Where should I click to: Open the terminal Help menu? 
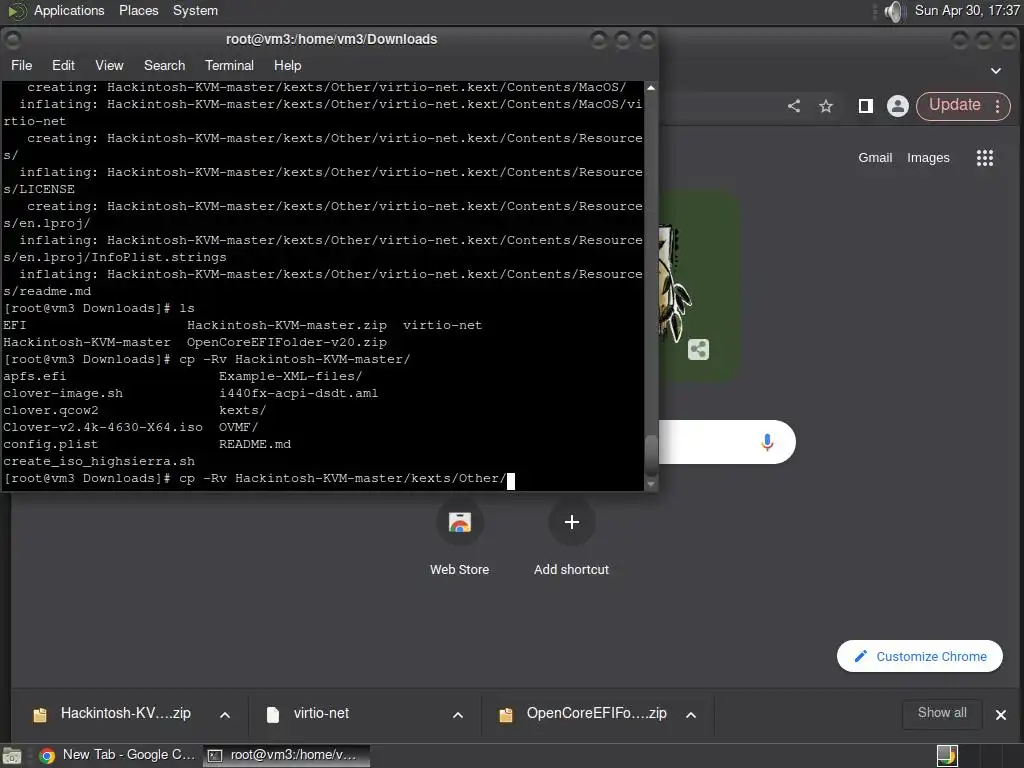[x=287, y=65]
